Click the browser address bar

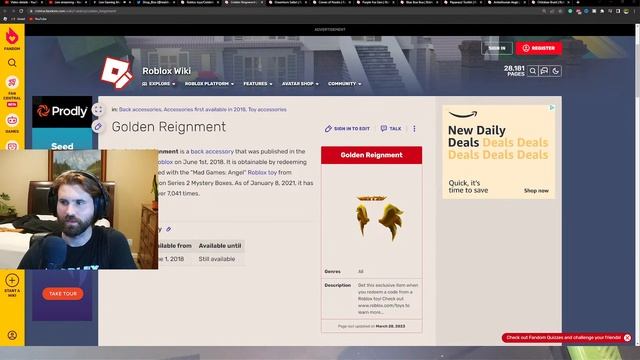pyautogui.click(x=286, y=11)
